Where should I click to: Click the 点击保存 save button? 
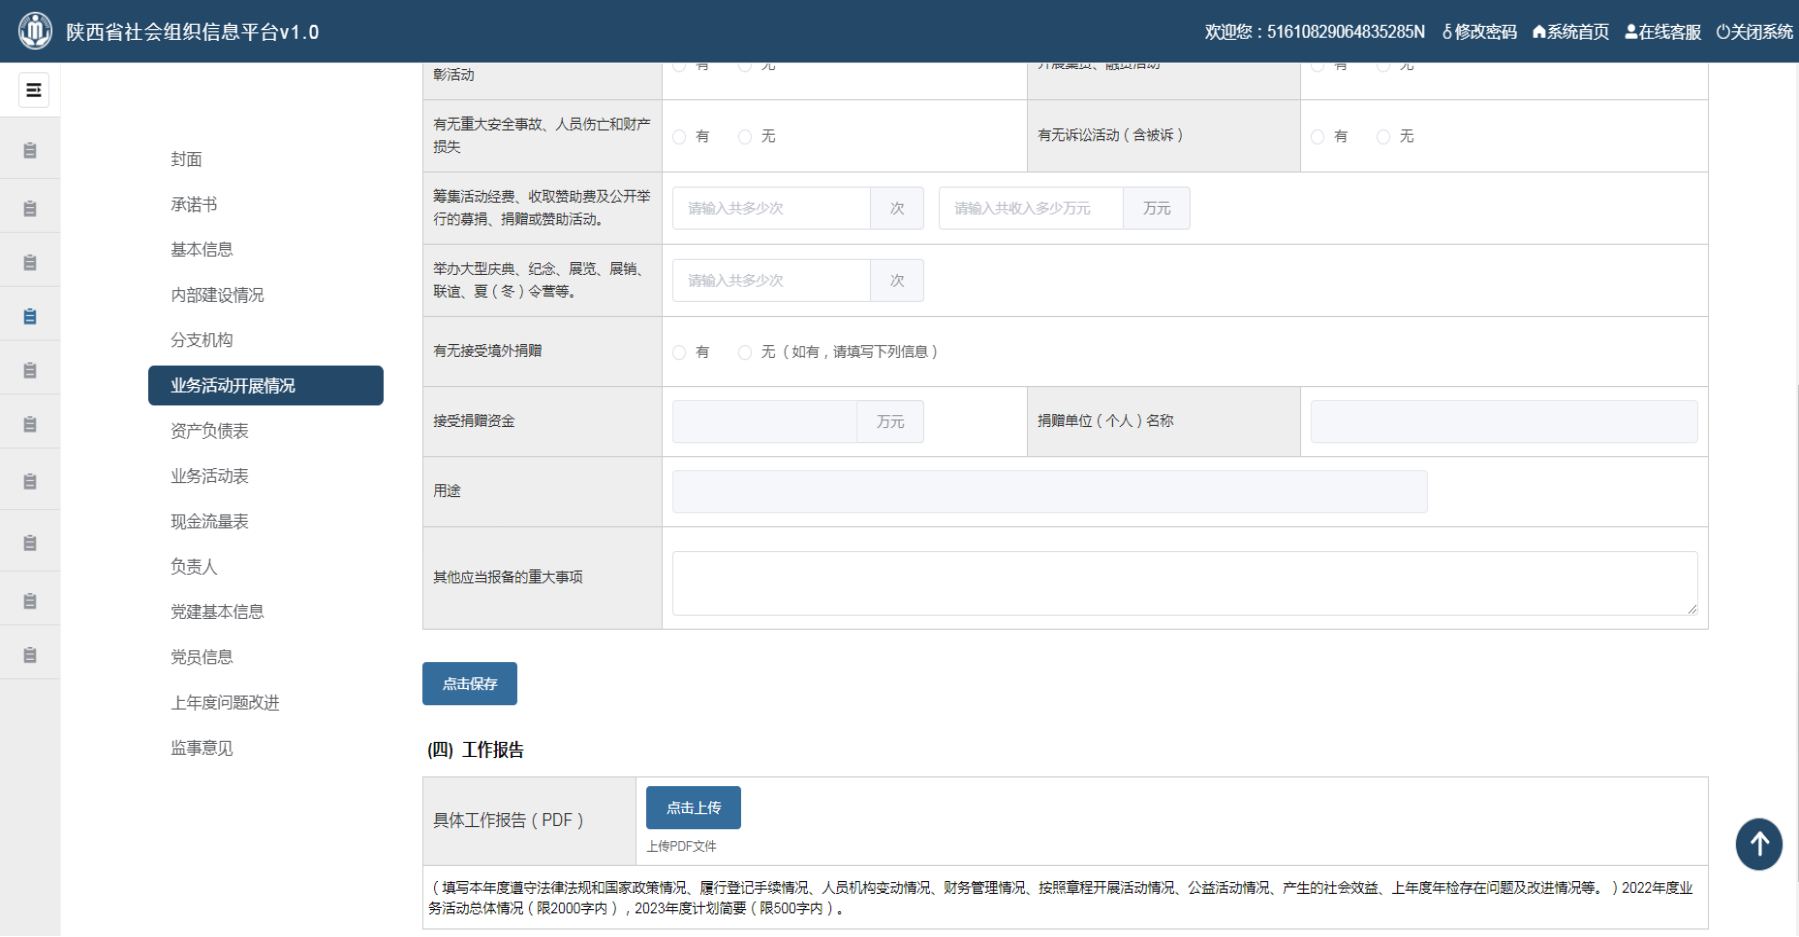pos(469,684)
